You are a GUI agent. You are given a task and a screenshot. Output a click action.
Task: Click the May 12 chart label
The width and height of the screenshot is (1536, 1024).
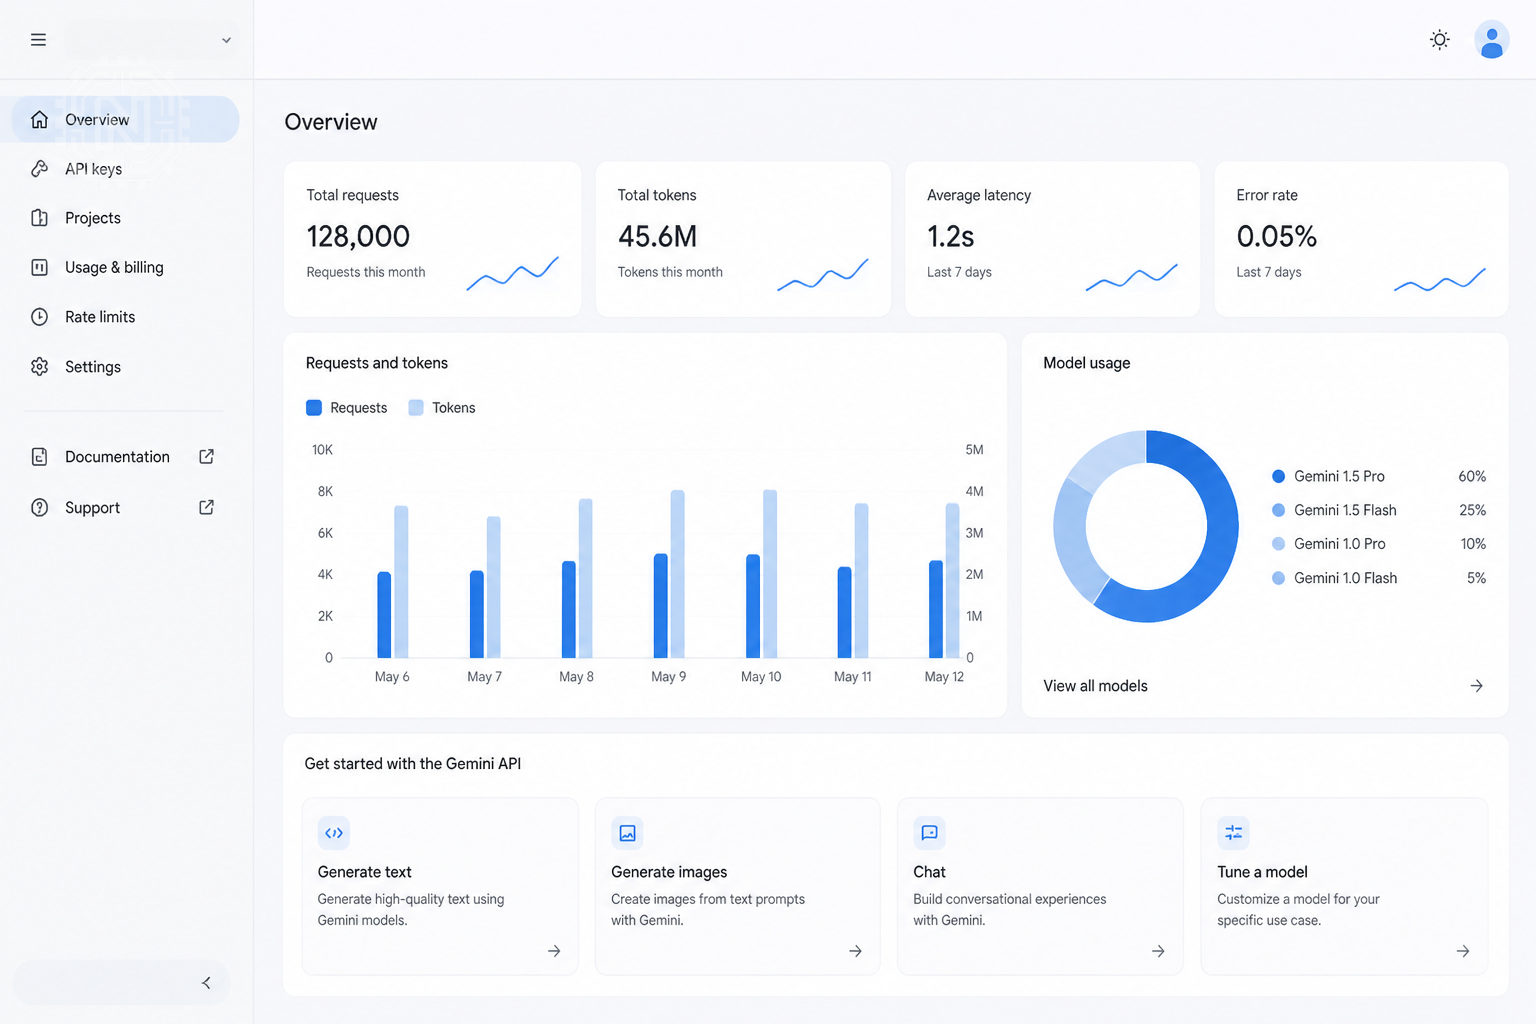click(944, 677)
